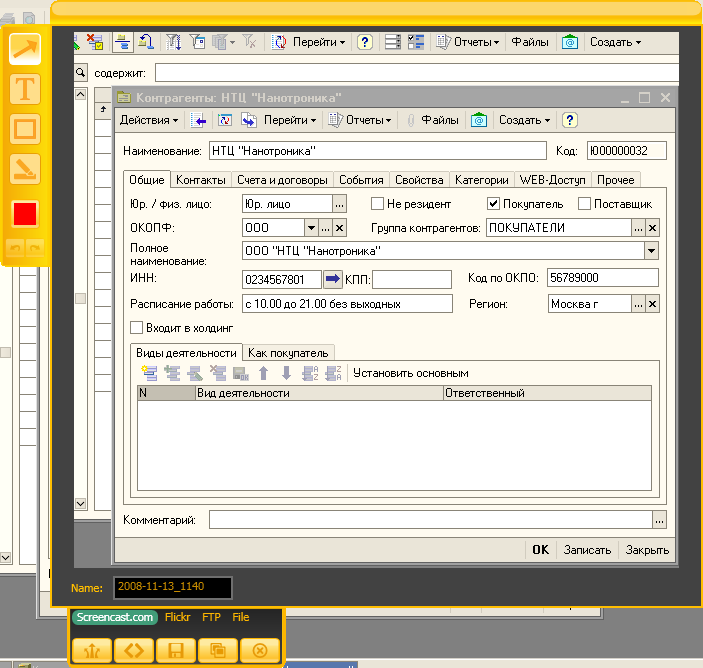Click the OK button

(540, 550)
